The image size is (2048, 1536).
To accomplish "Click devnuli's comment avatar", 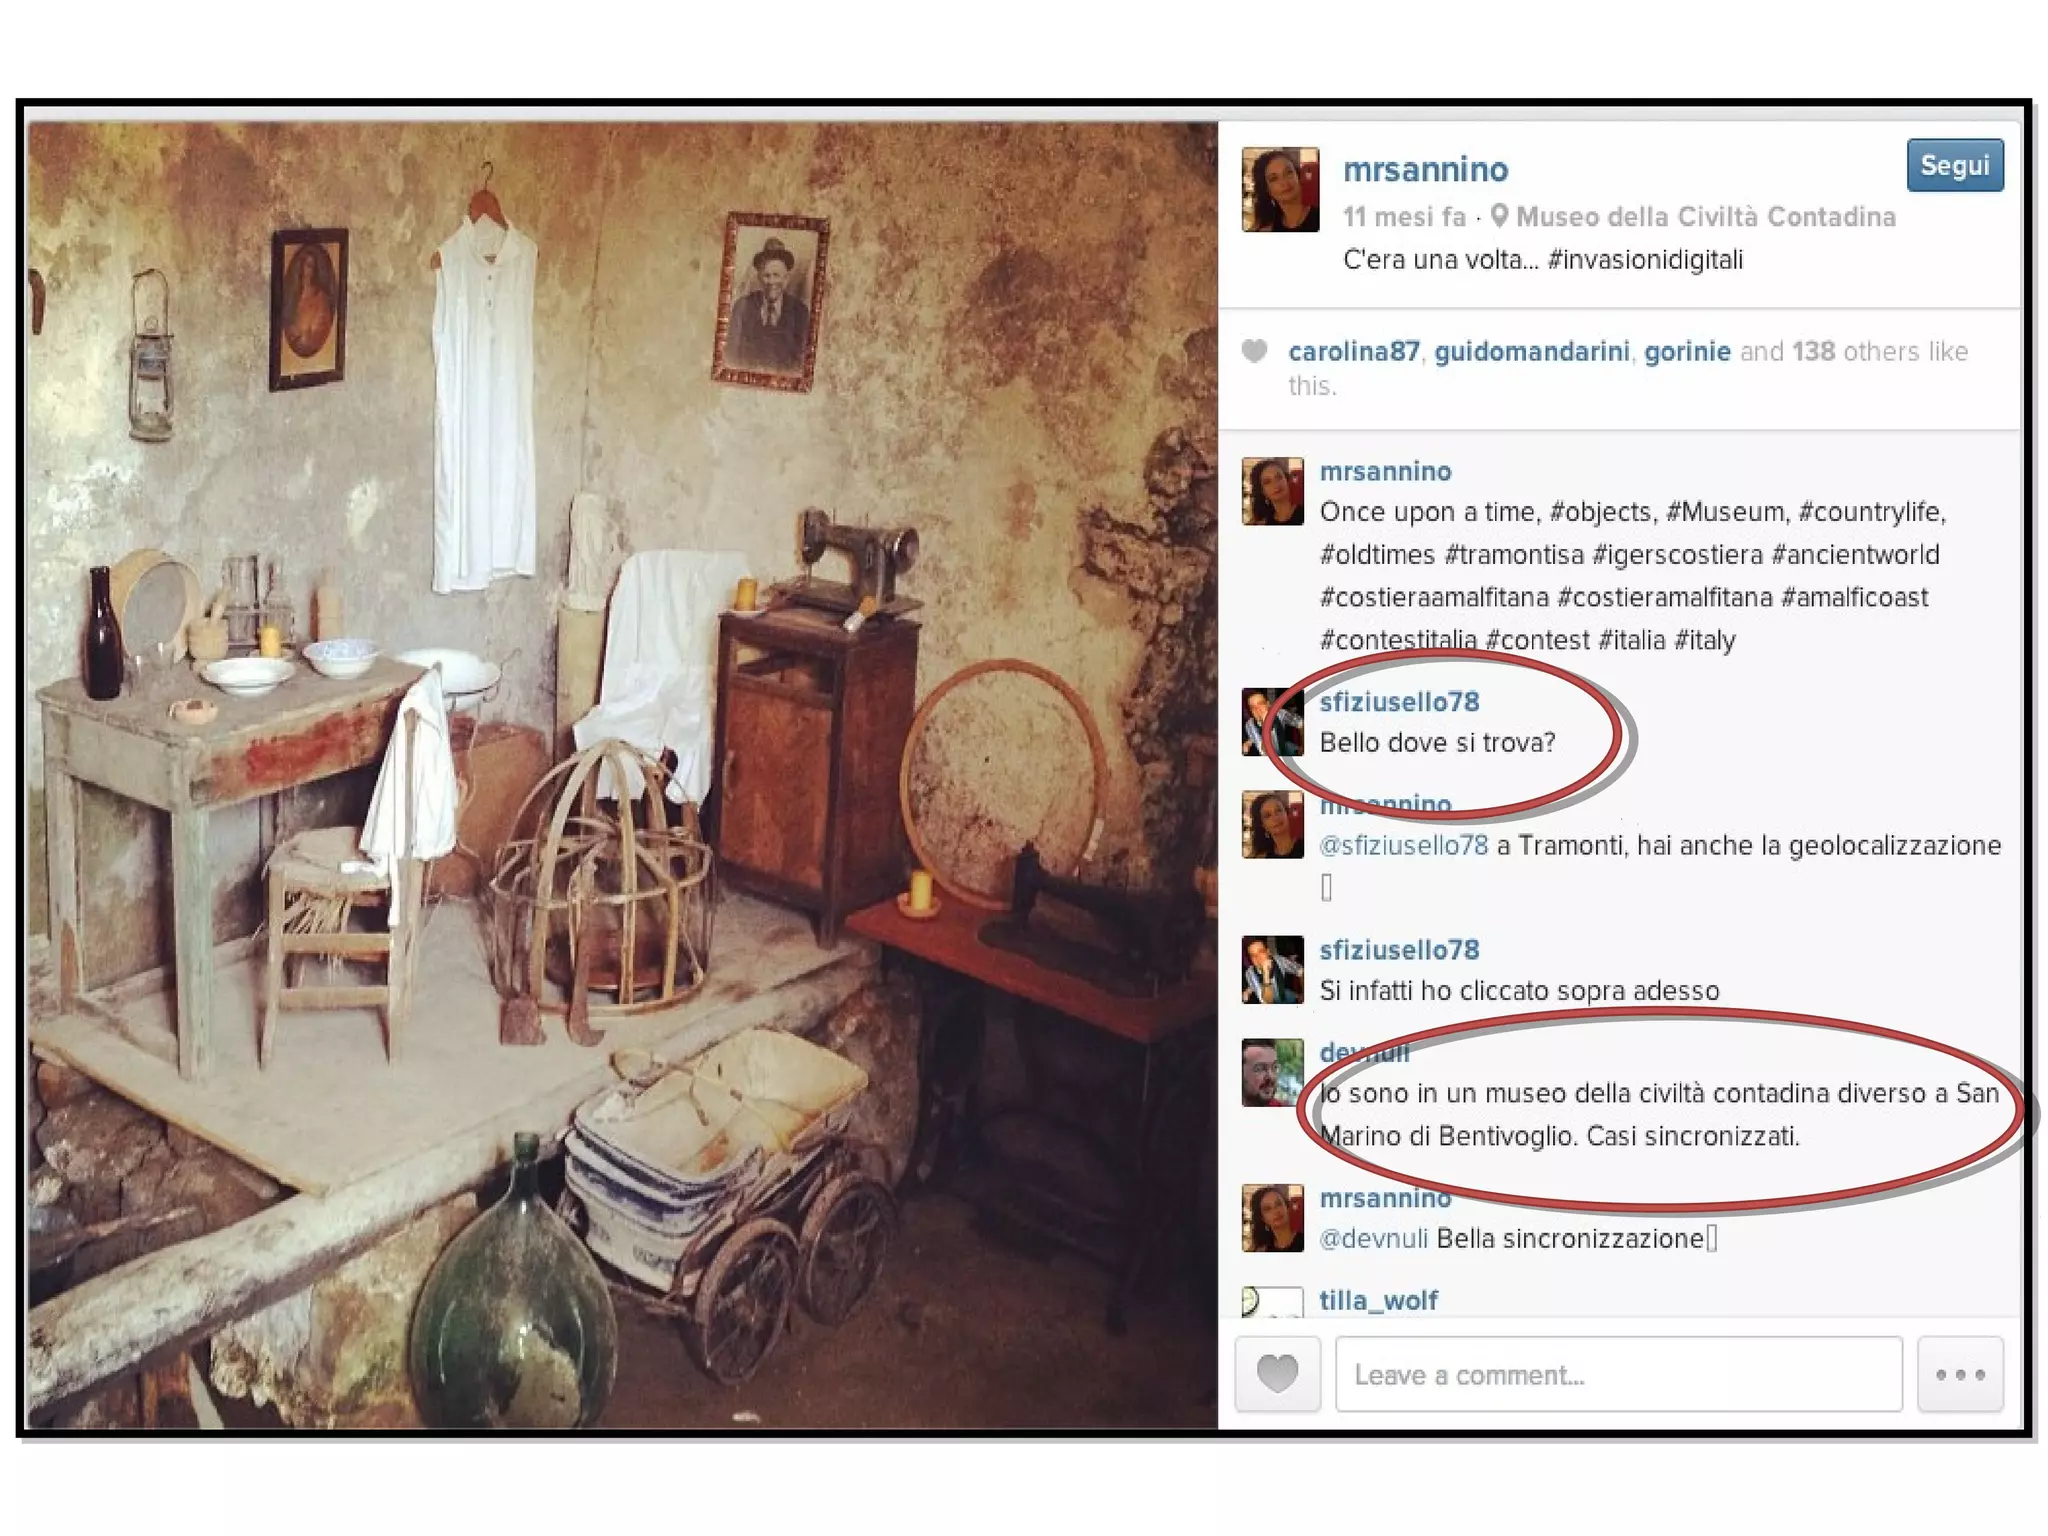I will (1272, 1073).
